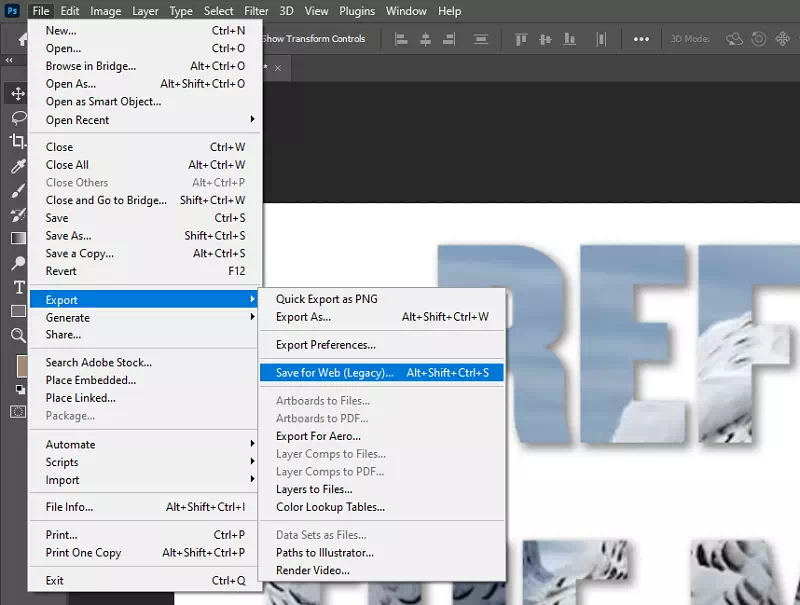
Task: Click the highlighted Export menu item
Action: (x=144, y=299)
